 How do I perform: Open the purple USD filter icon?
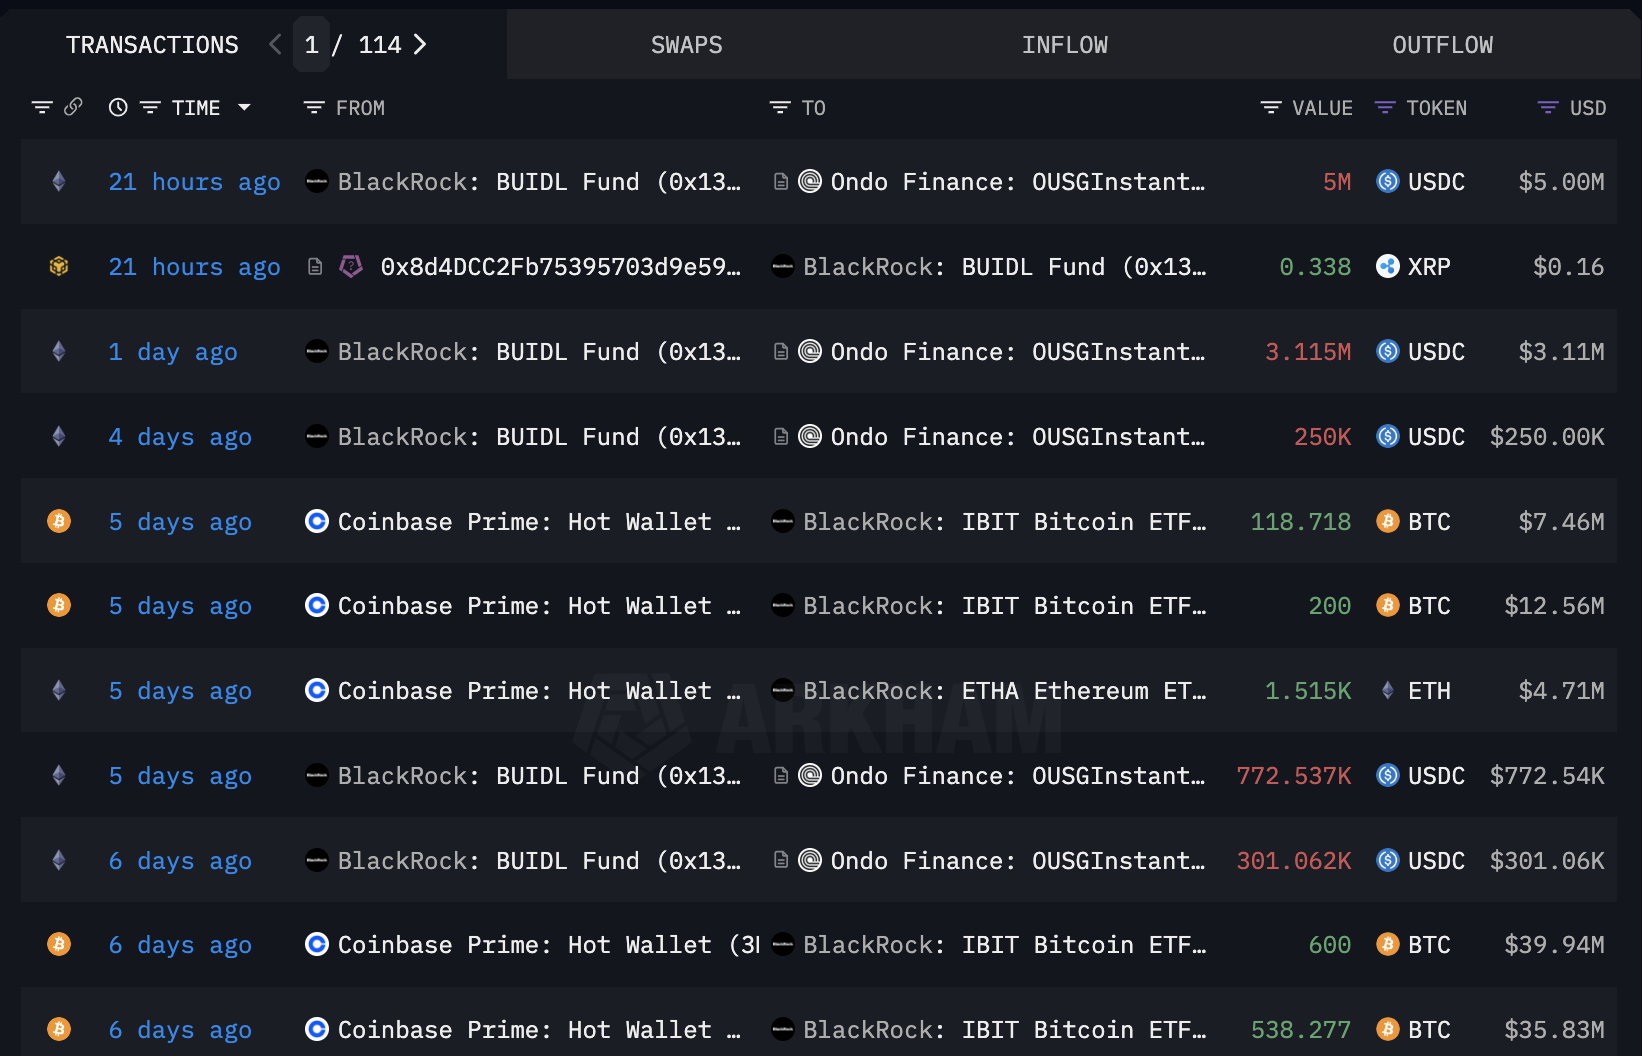pos(1548,107)
